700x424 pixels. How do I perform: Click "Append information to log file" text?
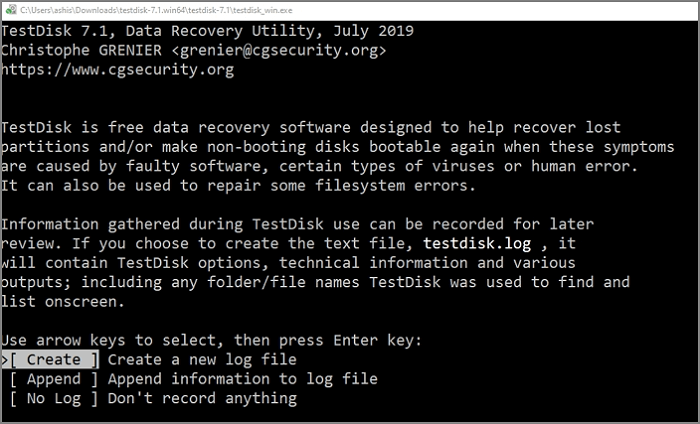point(243,379)
